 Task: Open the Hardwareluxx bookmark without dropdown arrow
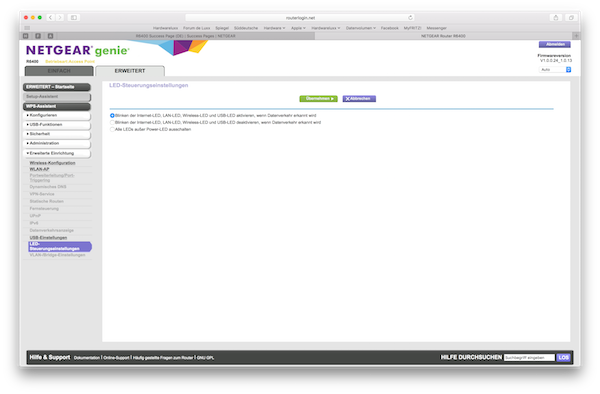pos(165,28)
